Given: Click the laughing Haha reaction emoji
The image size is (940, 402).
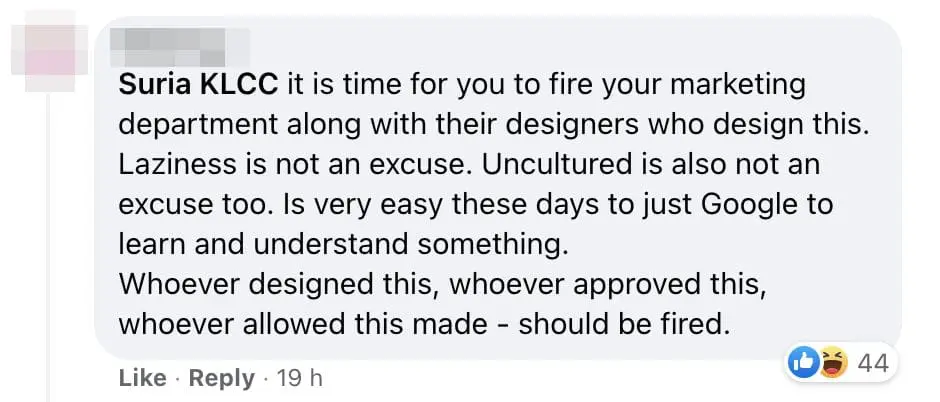Looking at the screenshot, I should pos(831,362).
